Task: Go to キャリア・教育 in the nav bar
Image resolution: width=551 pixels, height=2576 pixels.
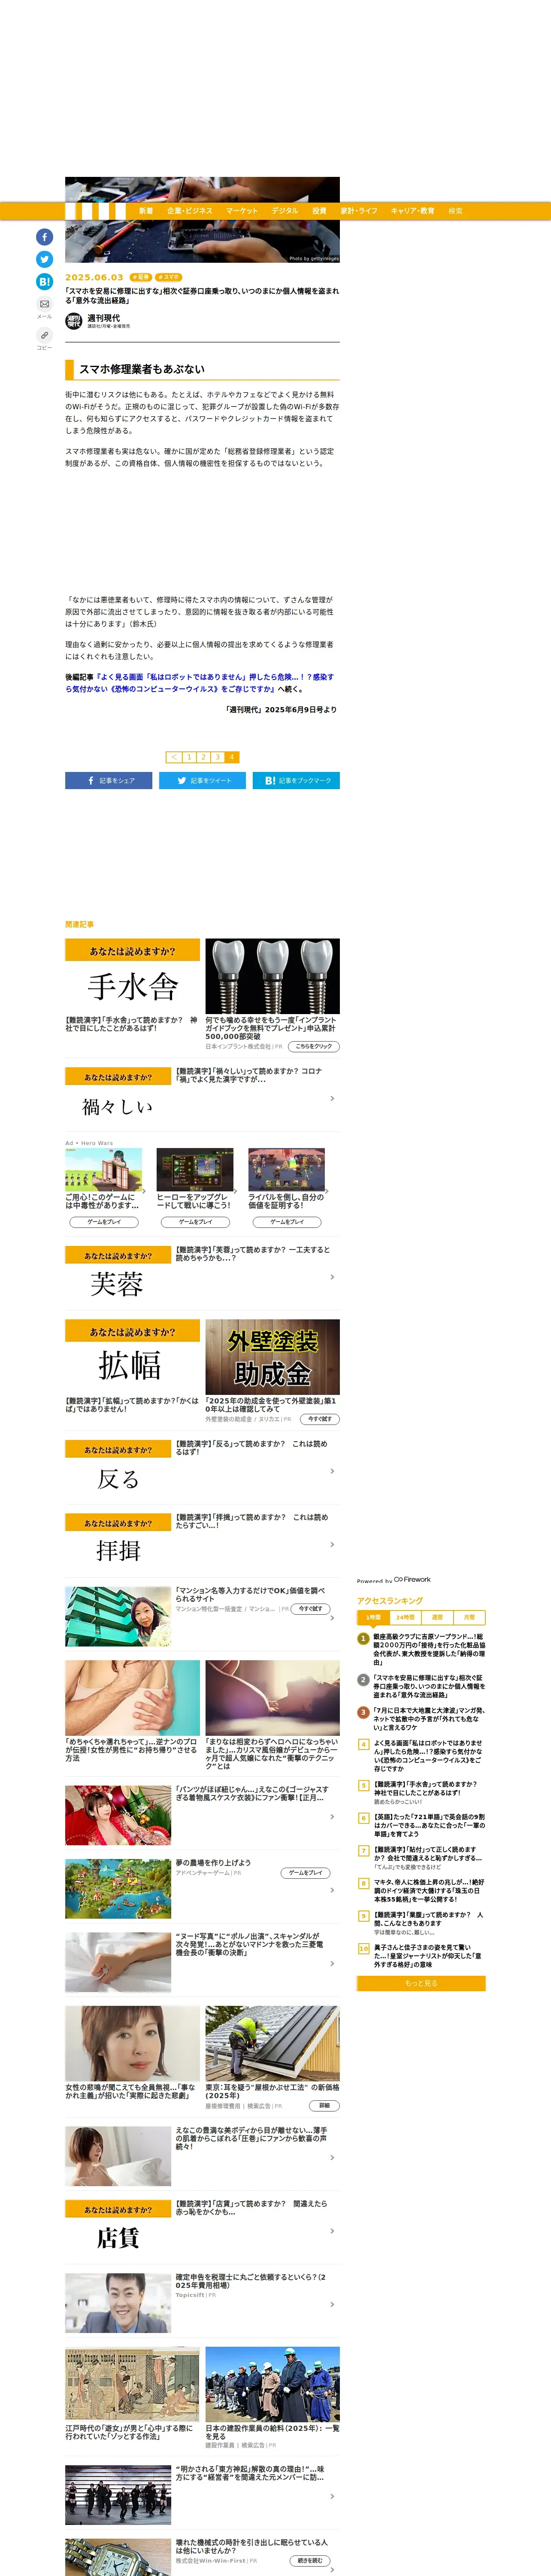Action: [x=413, y=211]
